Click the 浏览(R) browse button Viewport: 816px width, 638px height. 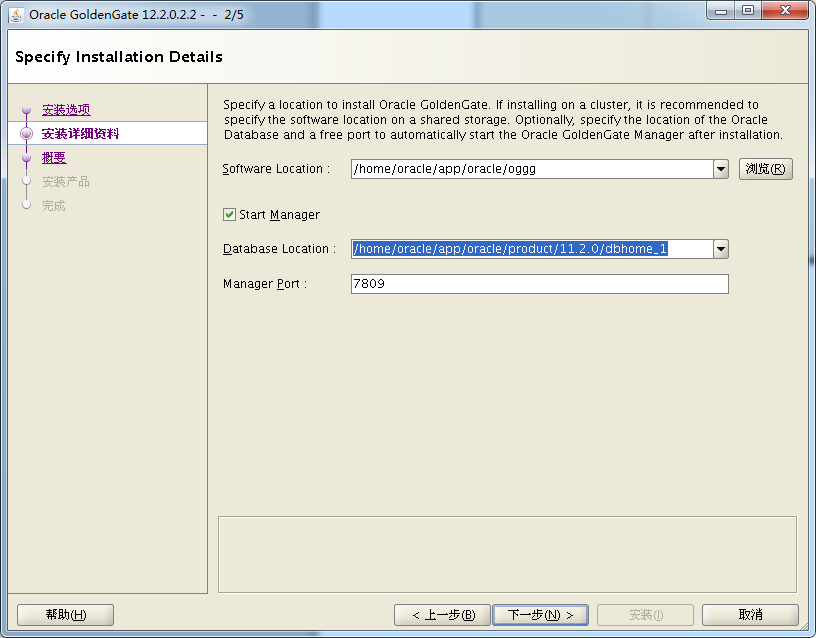click(x=766, y=169)
